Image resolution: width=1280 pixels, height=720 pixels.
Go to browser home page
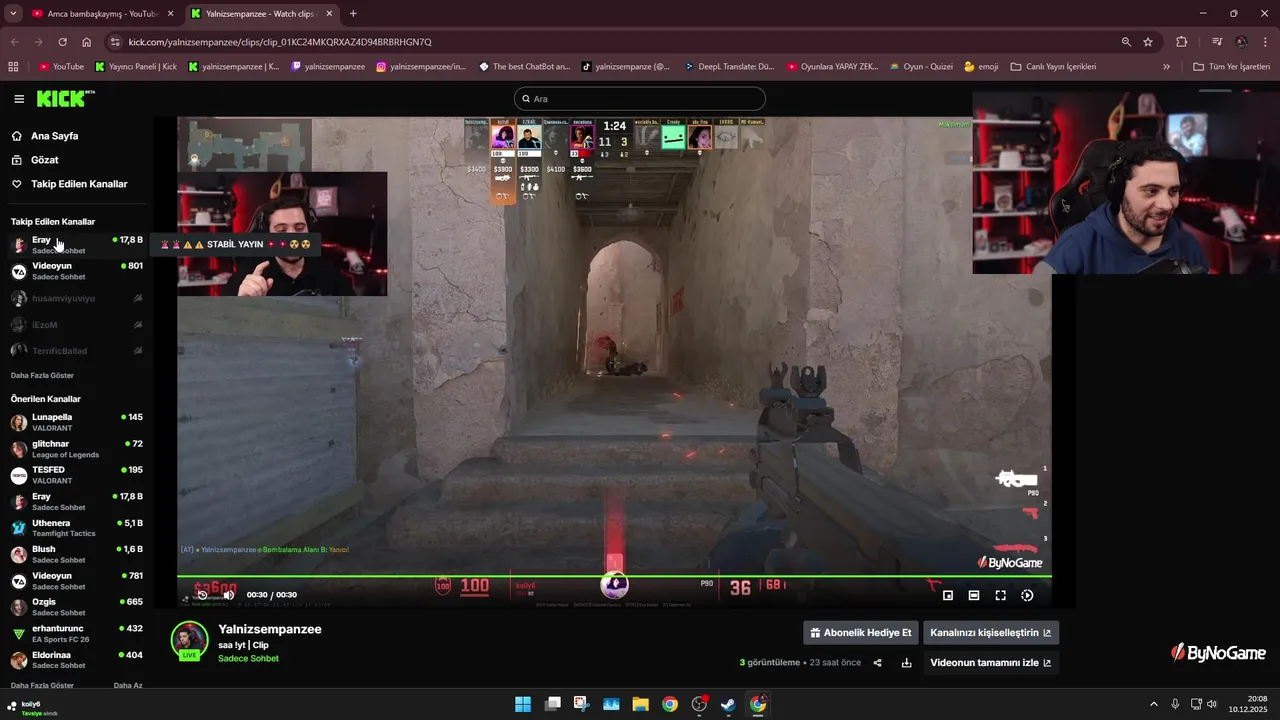(x=87, y=42)
